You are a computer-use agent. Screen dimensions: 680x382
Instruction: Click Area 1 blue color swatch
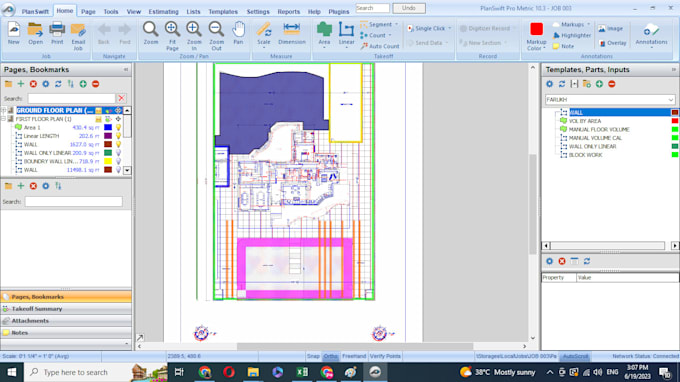tap(108, 127)
